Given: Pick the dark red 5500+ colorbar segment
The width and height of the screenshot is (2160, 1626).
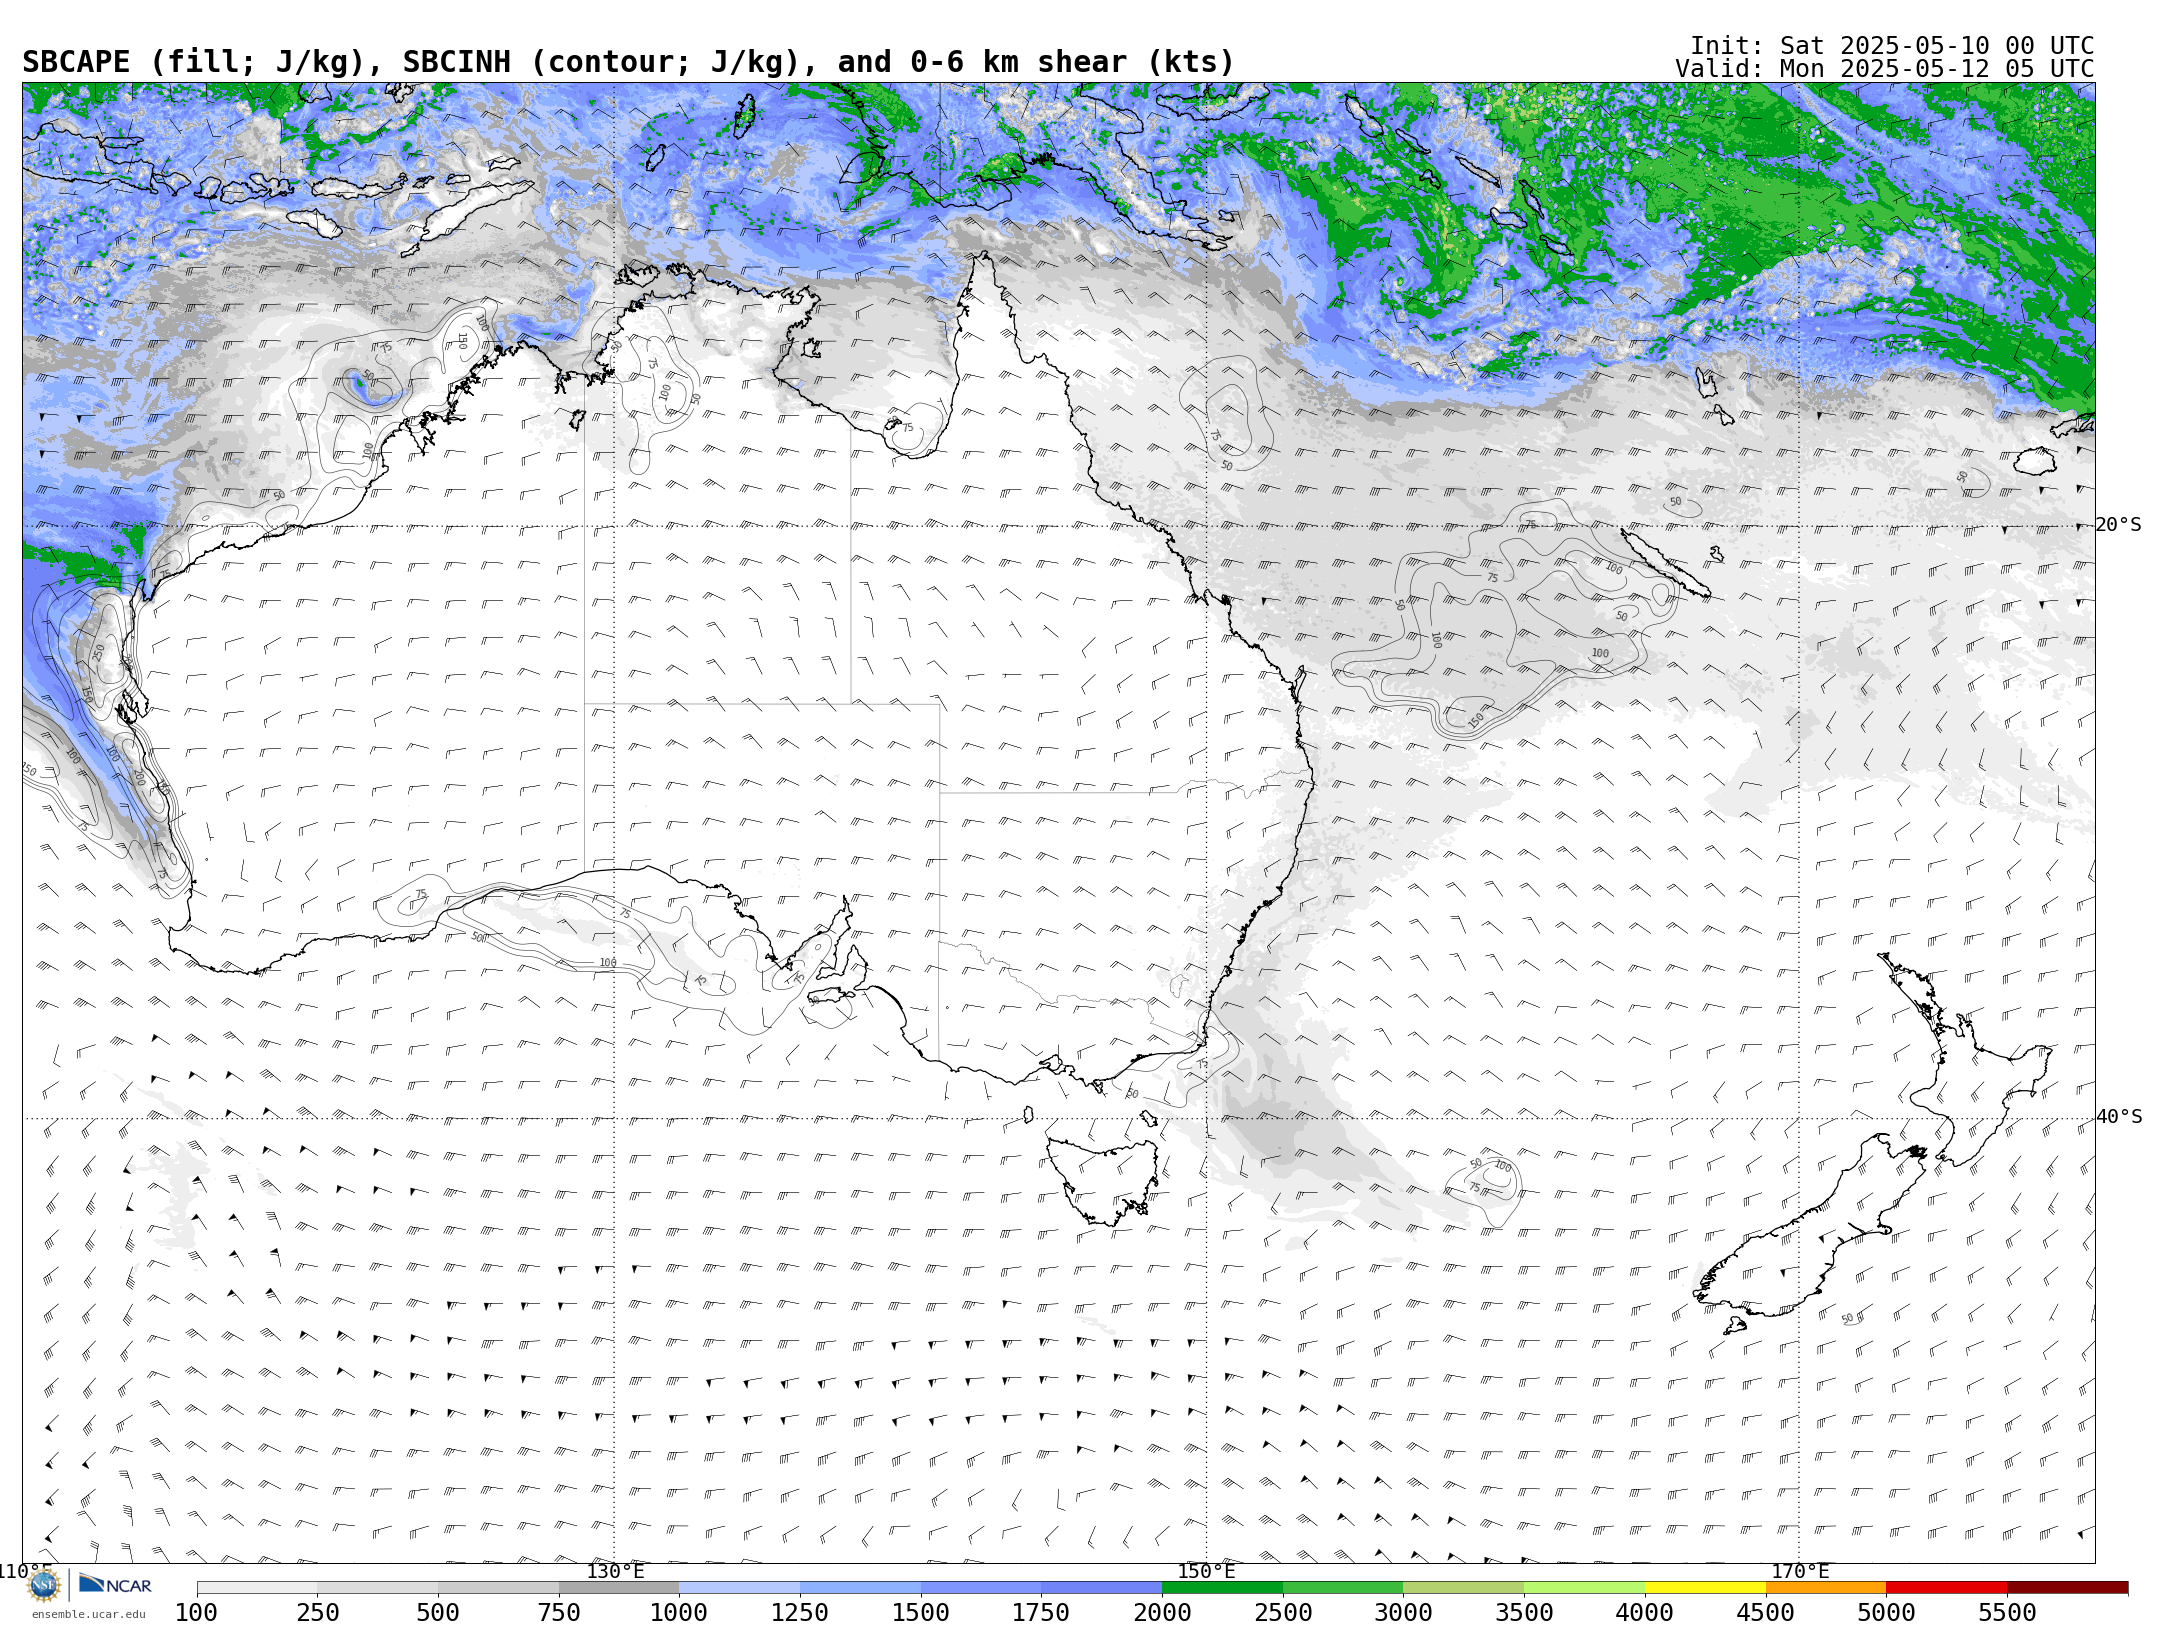Looking at the screenshot, I should pos(2067,1588).
